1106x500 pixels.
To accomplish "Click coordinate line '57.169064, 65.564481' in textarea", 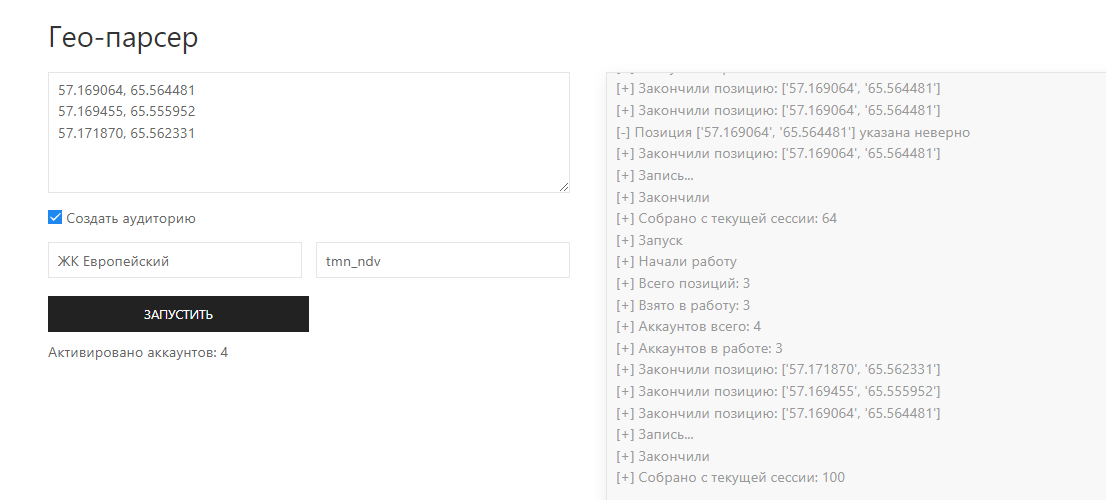I will point(126,90).
